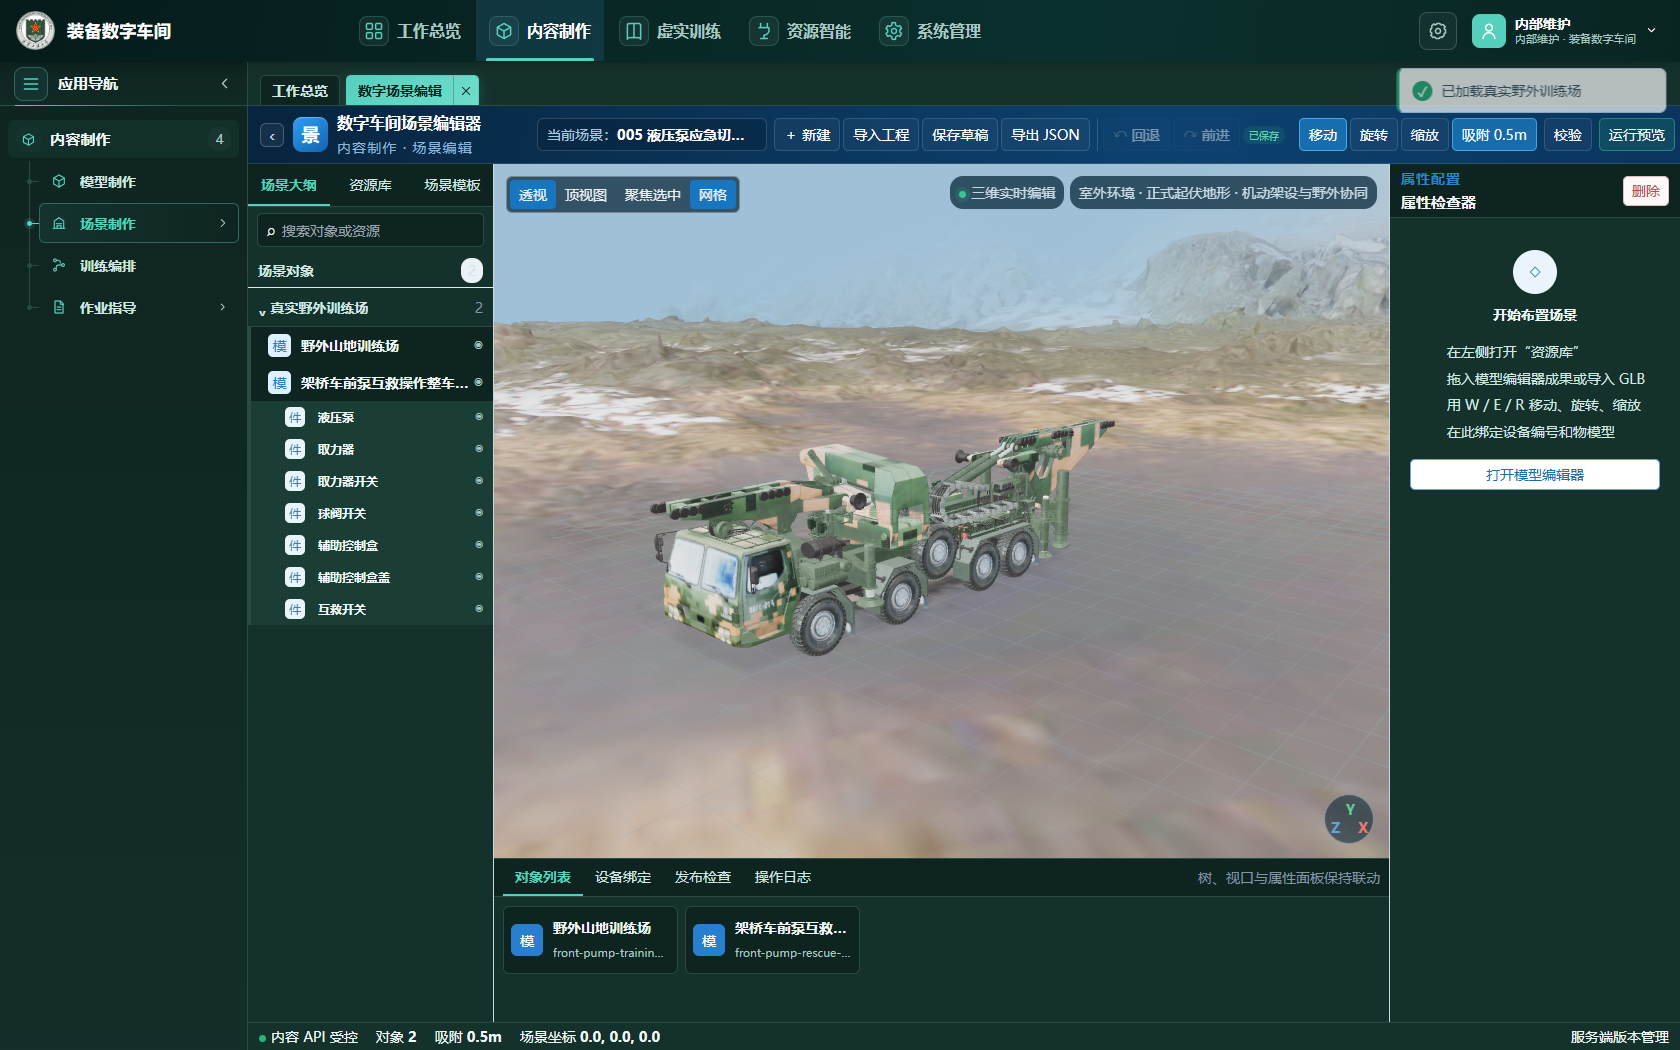The height and width of the screenshot is (1050, 1680).
Task: Toggle visibility of 液压泵 part
Action: [x=479, y=417]
